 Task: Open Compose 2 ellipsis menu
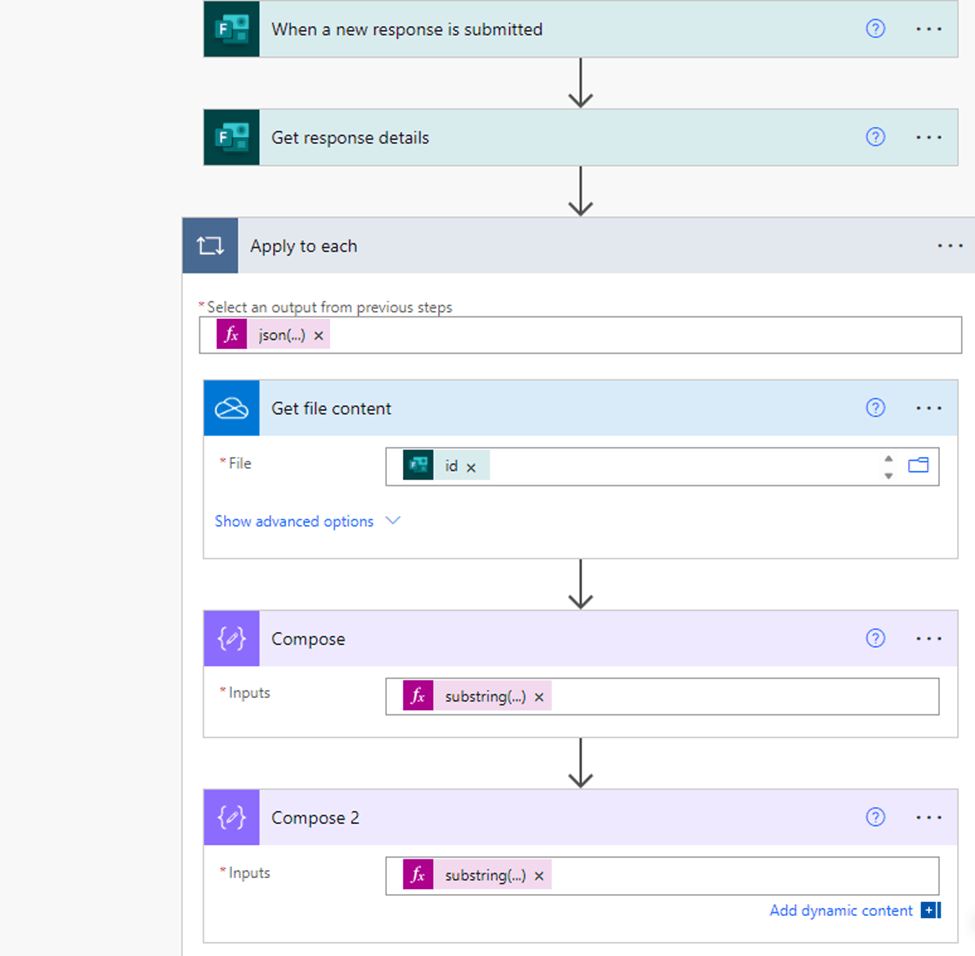928,817
